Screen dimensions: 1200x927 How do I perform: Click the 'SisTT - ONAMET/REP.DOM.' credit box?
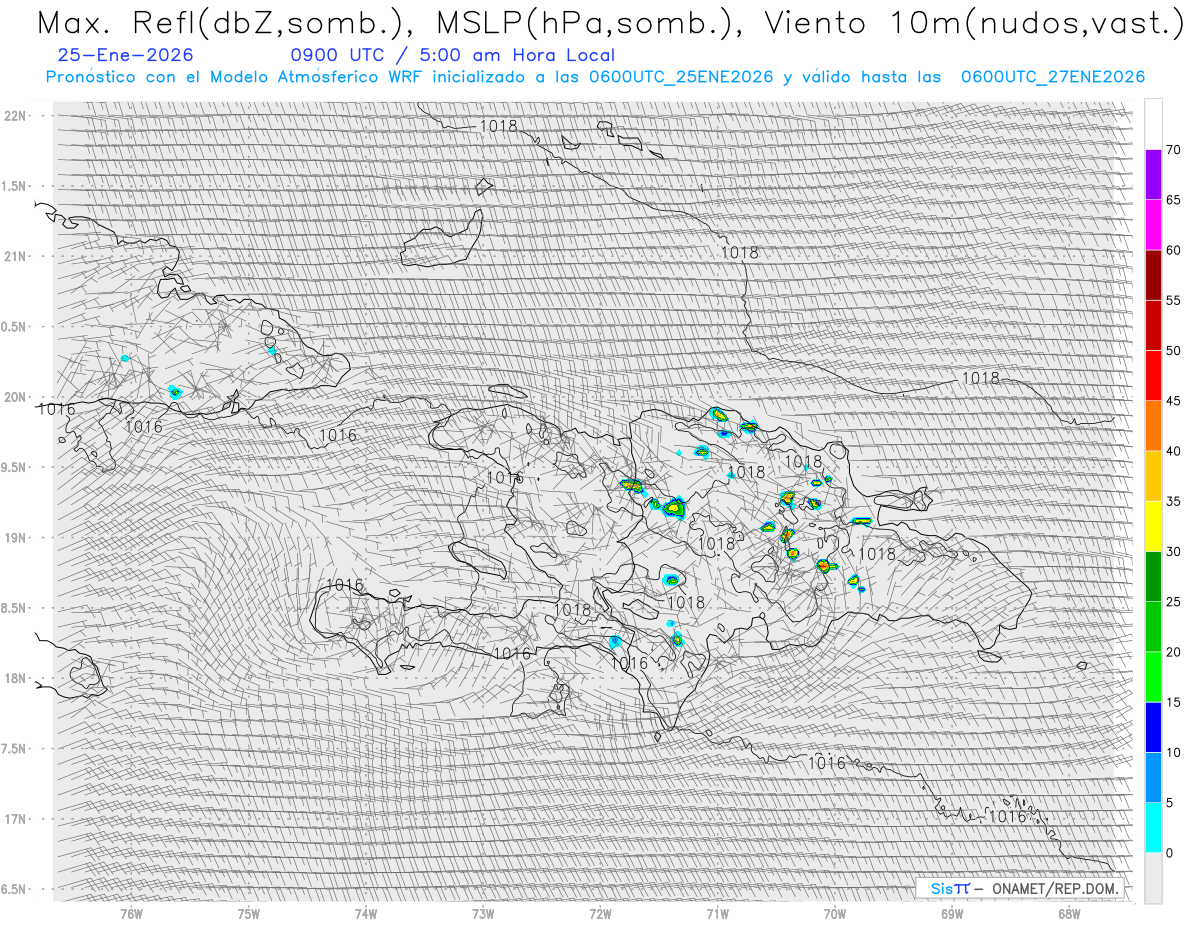point(1020,888)
